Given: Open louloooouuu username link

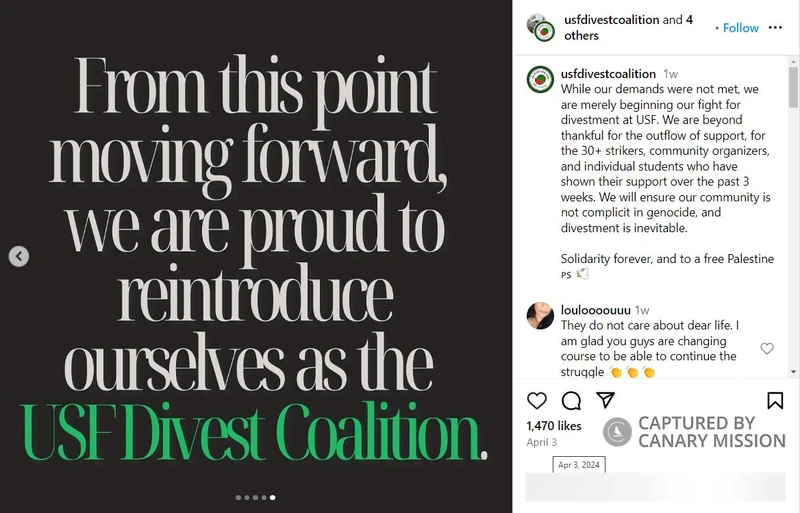Looking at the screenshot, I should (596, 310).
